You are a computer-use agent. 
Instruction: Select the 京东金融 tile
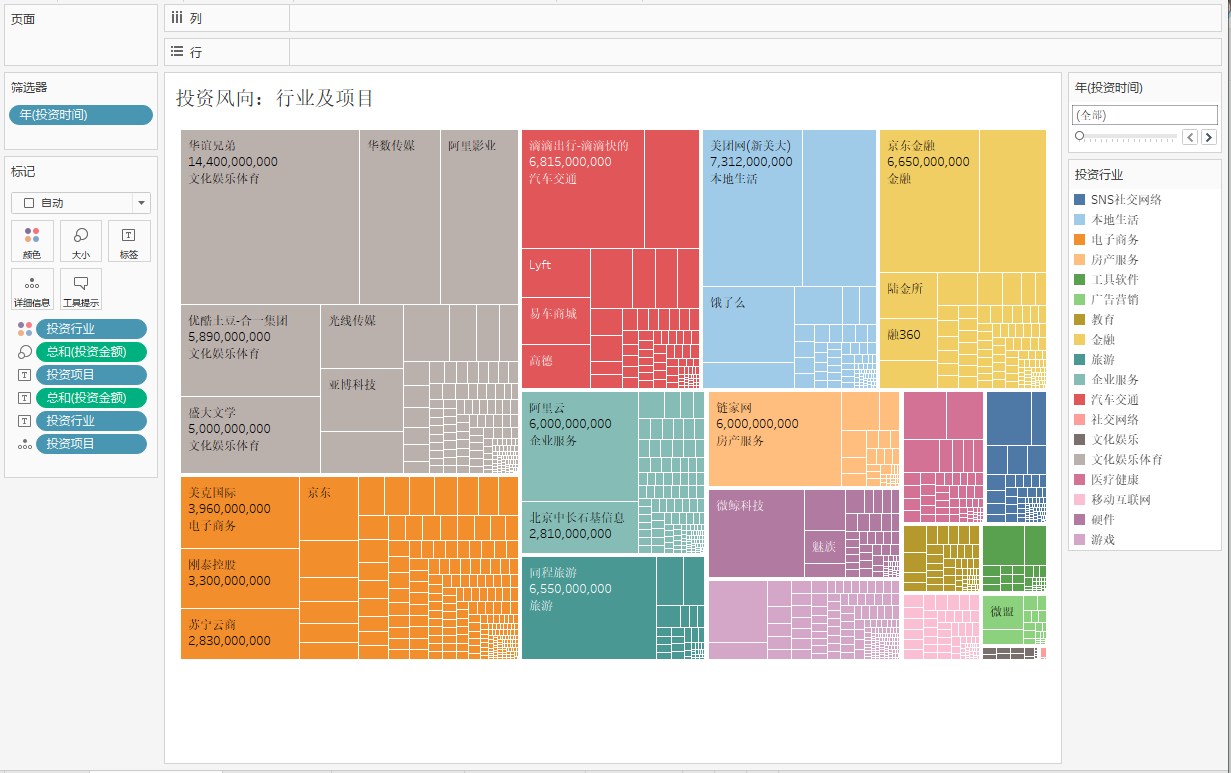(929, 201)
